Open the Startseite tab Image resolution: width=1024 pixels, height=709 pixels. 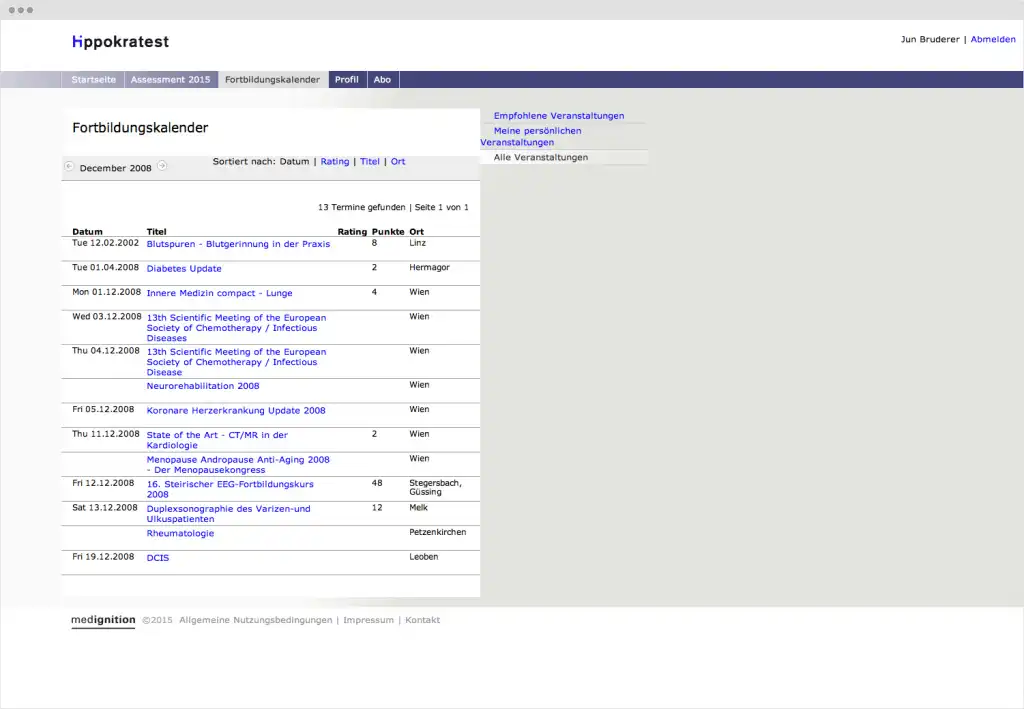tap(93, 80)
